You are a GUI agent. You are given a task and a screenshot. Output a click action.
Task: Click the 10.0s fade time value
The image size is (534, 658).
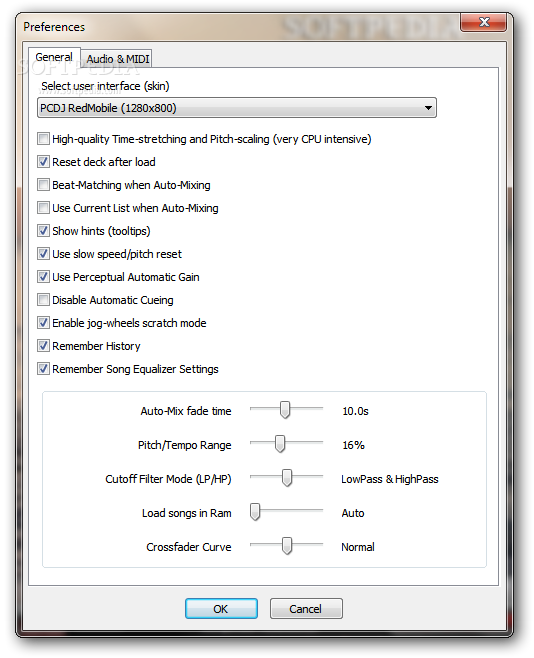(x=355, y=411)
